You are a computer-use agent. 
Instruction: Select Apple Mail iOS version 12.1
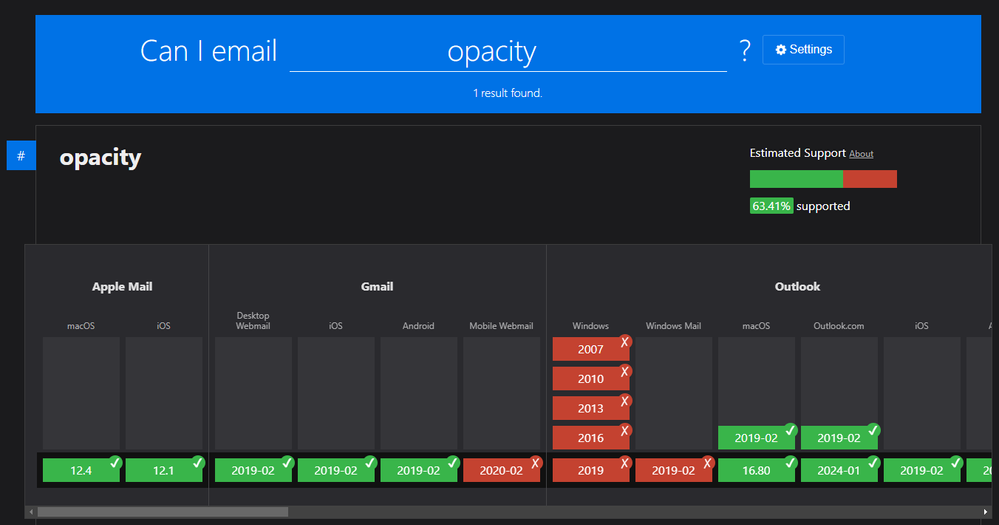[x=164, y=470]
